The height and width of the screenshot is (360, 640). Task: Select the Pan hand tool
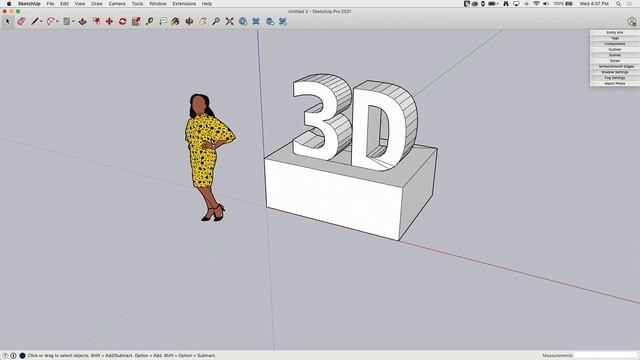point(203,21)
